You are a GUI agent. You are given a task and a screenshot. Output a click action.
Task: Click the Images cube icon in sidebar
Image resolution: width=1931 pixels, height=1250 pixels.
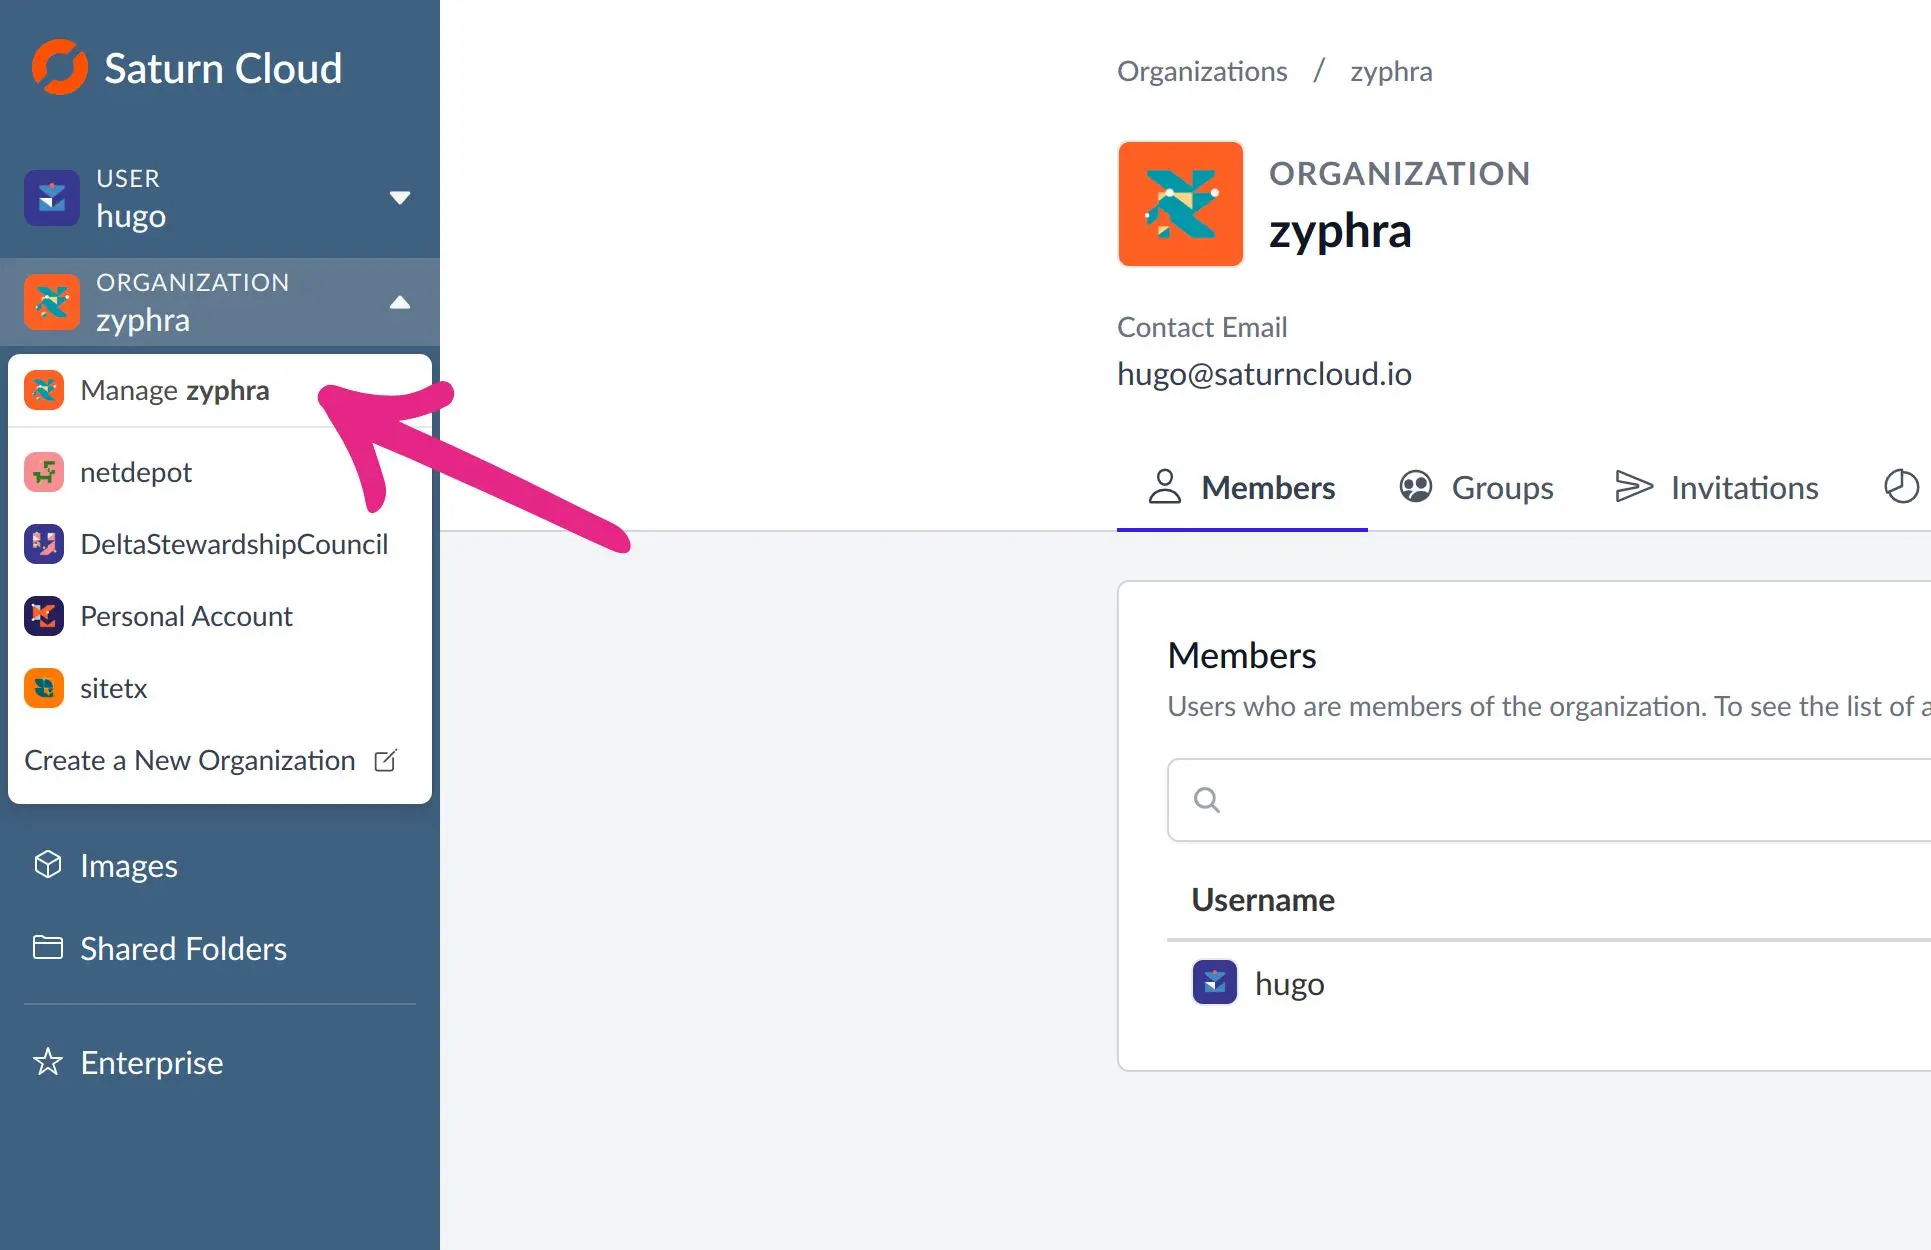[x=48, y=865]
